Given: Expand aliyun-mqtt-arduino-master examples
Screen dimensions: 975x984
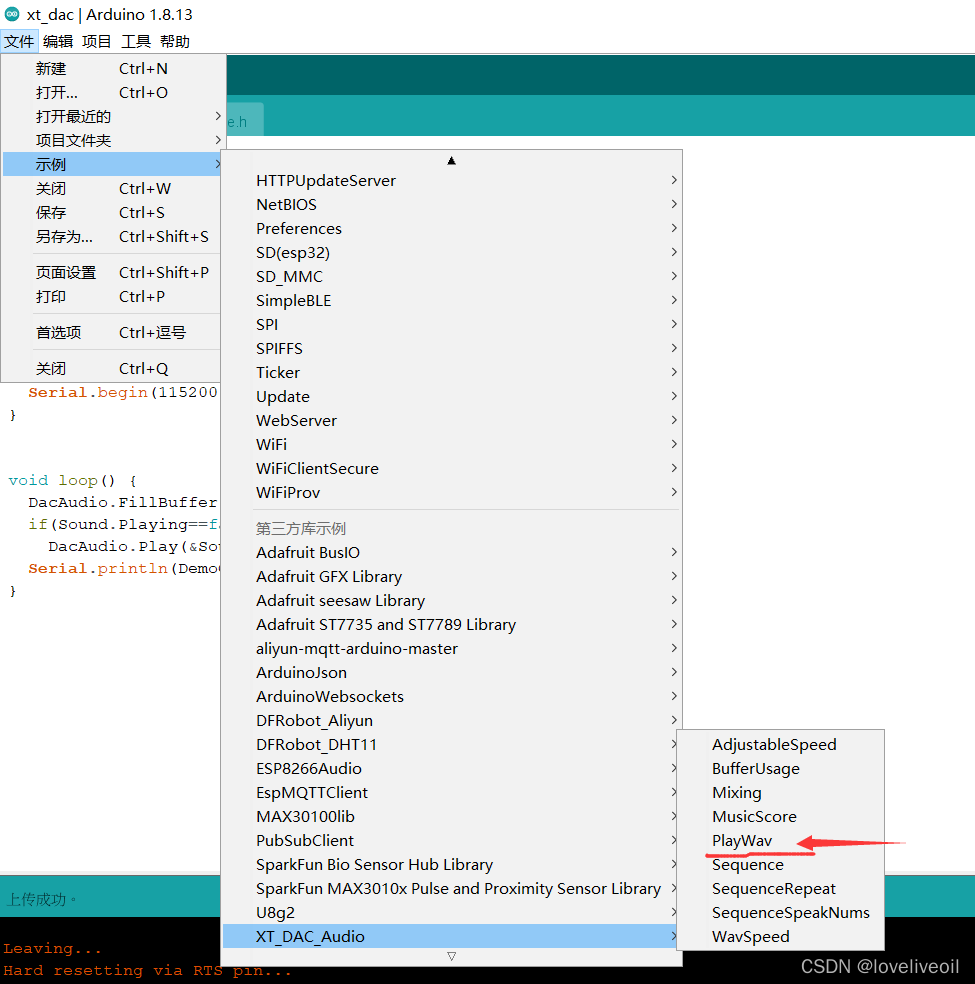Looking at the screenshot, I should [452, 648].
